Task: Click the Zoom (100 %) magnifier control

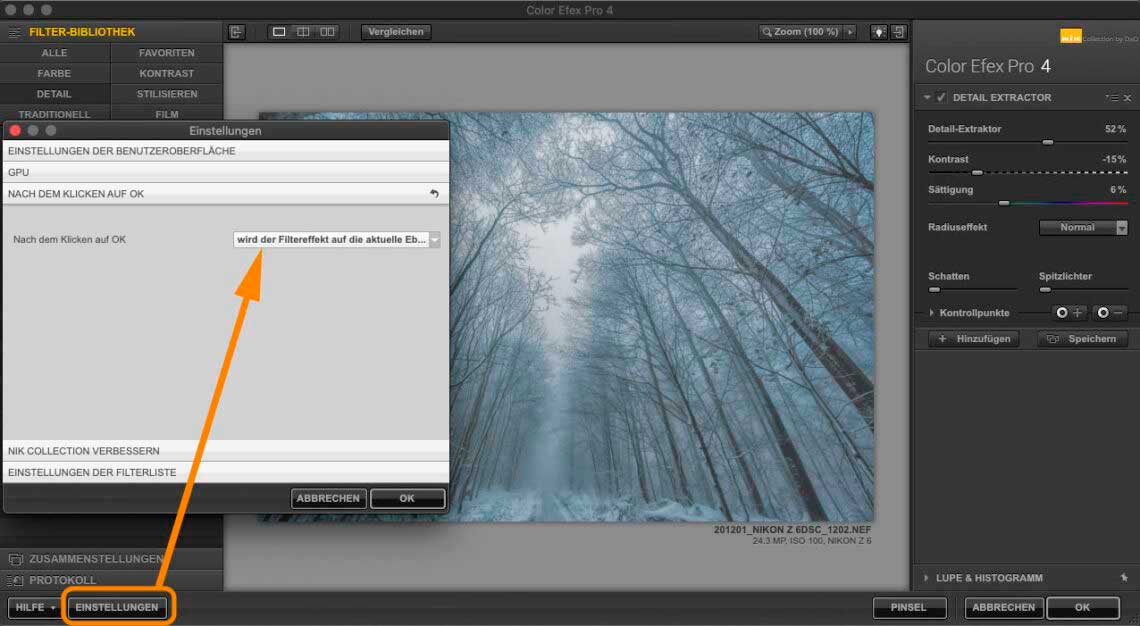Action: point(800,32)
